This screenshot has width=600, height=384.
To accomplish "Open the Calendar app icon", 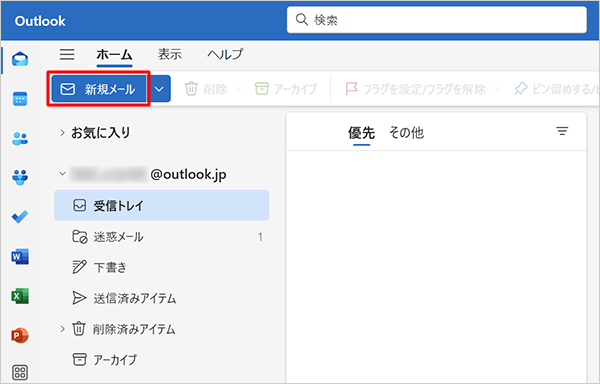I will pyautogui.click(x=20, y=99).
